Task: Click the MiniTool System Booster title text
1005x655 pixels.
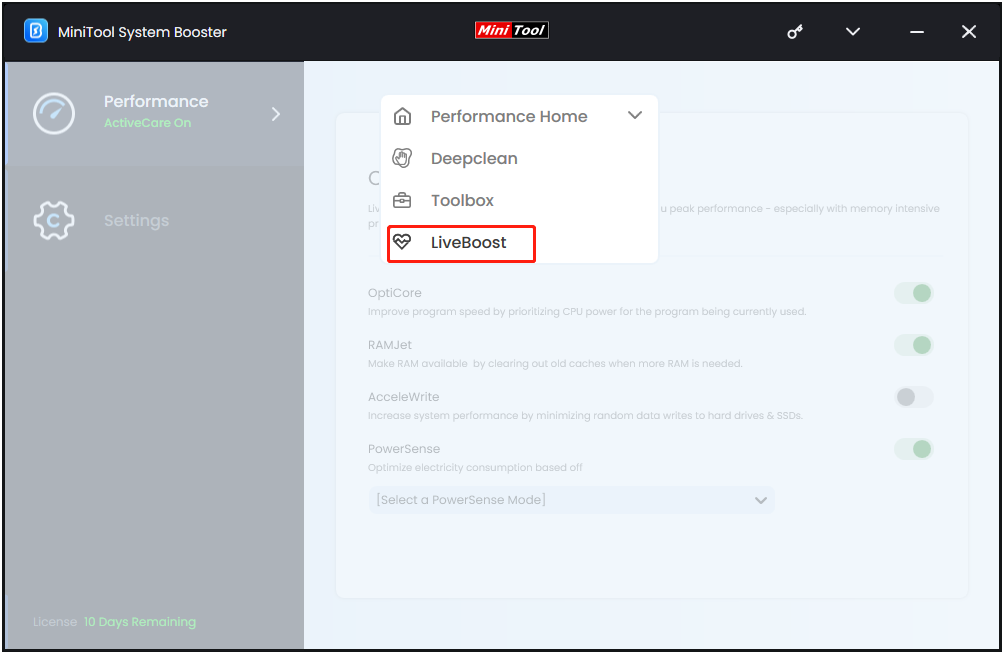Action: pyautogui.click(x=142, y=32)
